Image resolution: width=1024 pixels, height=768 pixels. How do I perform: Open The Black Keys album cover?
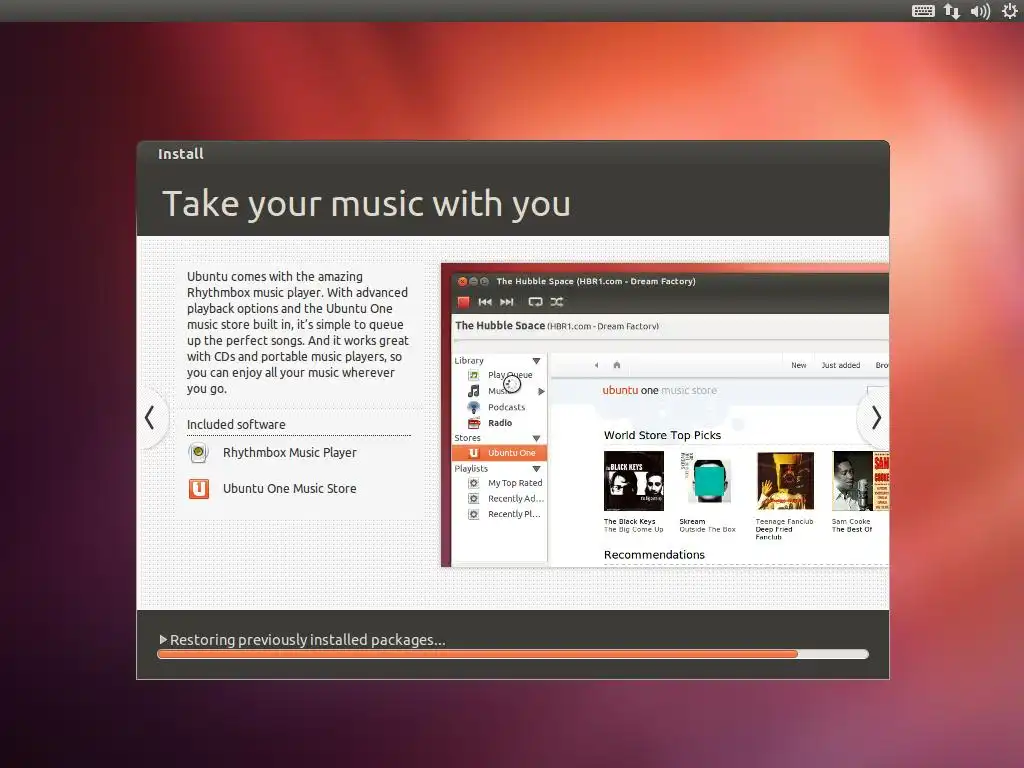coord(633,481)
